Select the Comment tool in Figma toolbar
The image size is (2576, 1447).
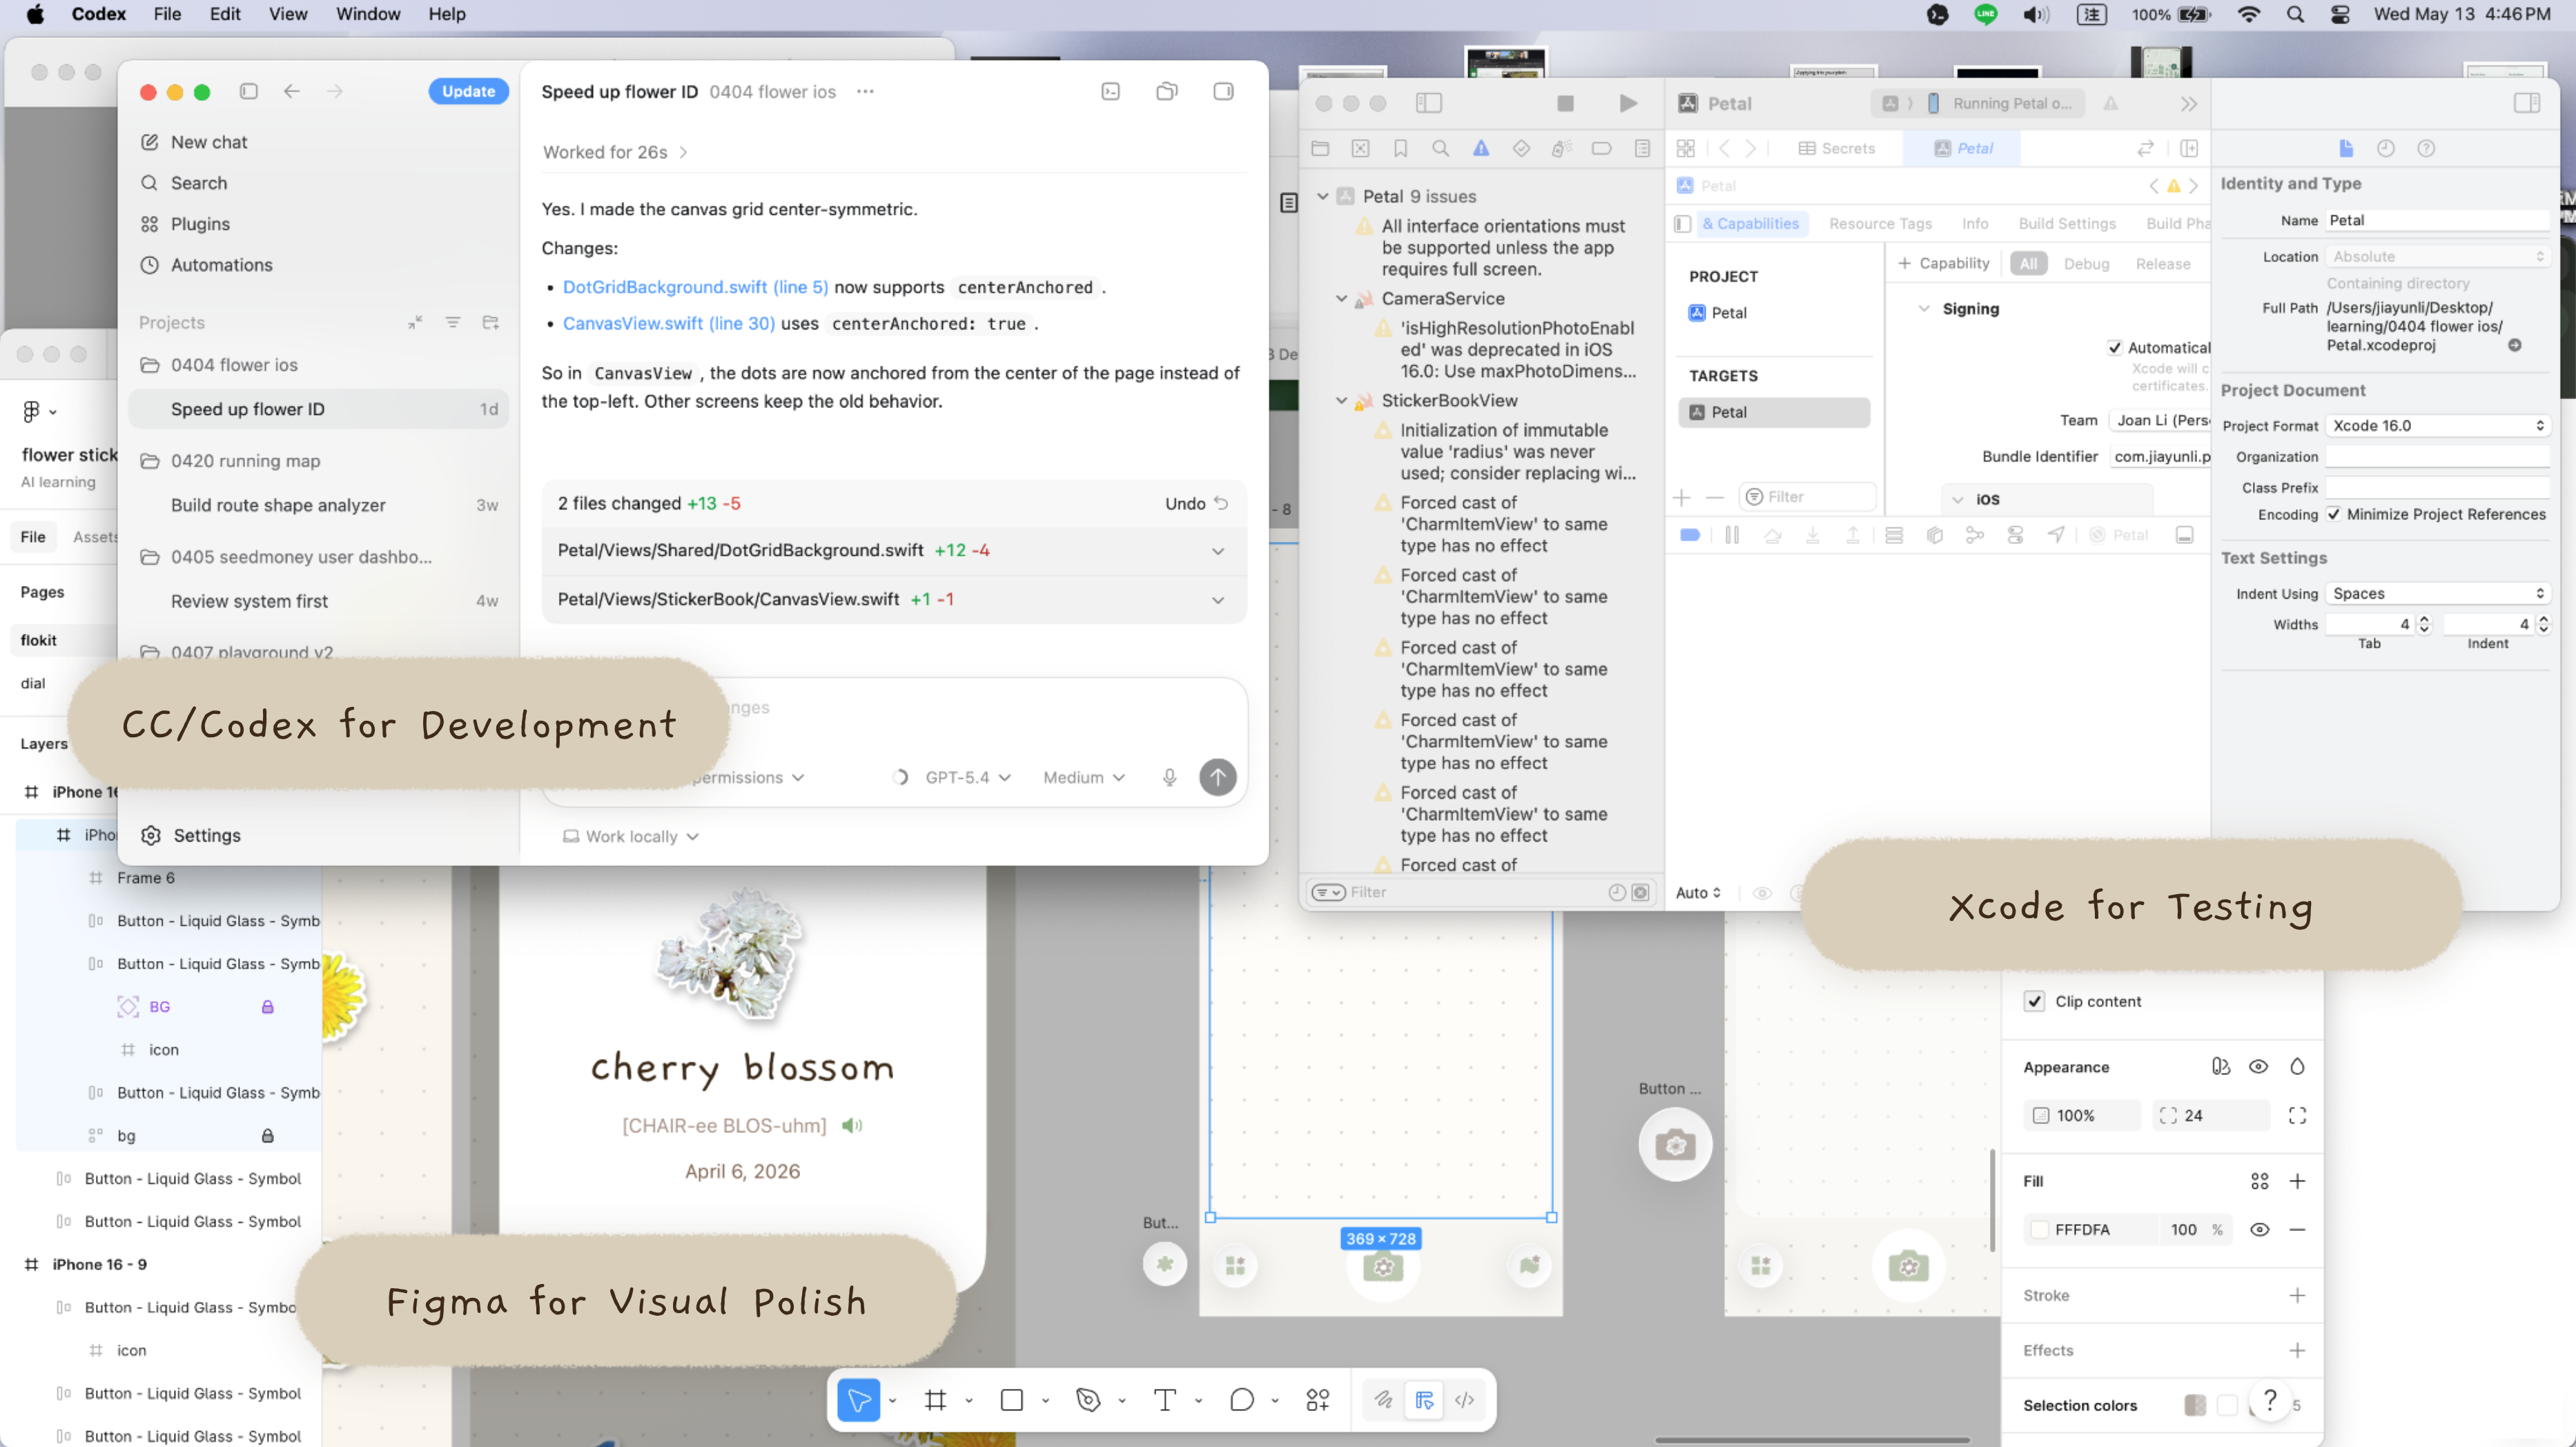point(1241,1400)
